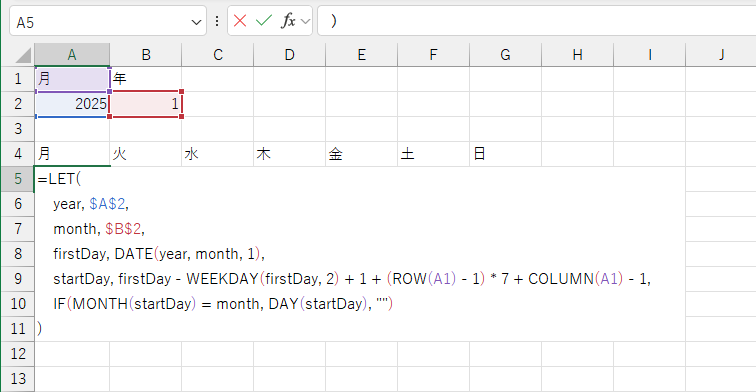Click cell B1 containing 年
Screen dimensions: 756x392
tap(146, 79)
